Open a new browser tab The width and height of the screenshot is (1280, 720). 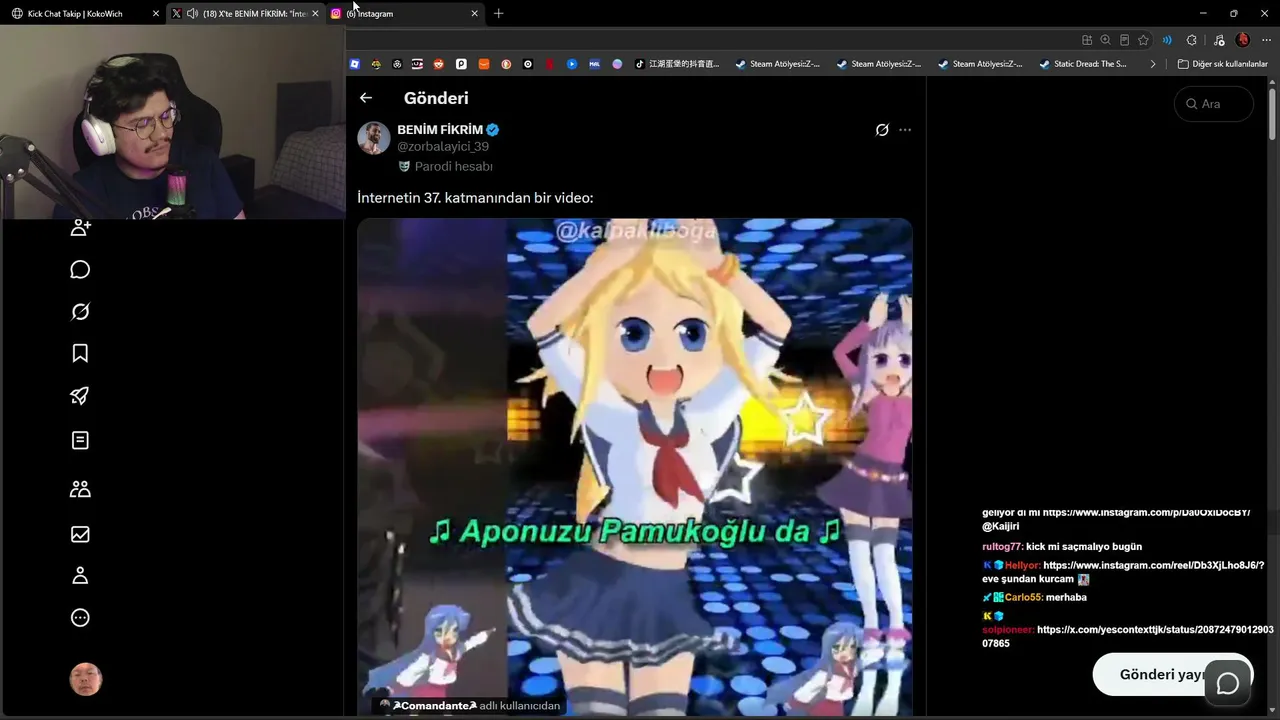coord(498,14)
